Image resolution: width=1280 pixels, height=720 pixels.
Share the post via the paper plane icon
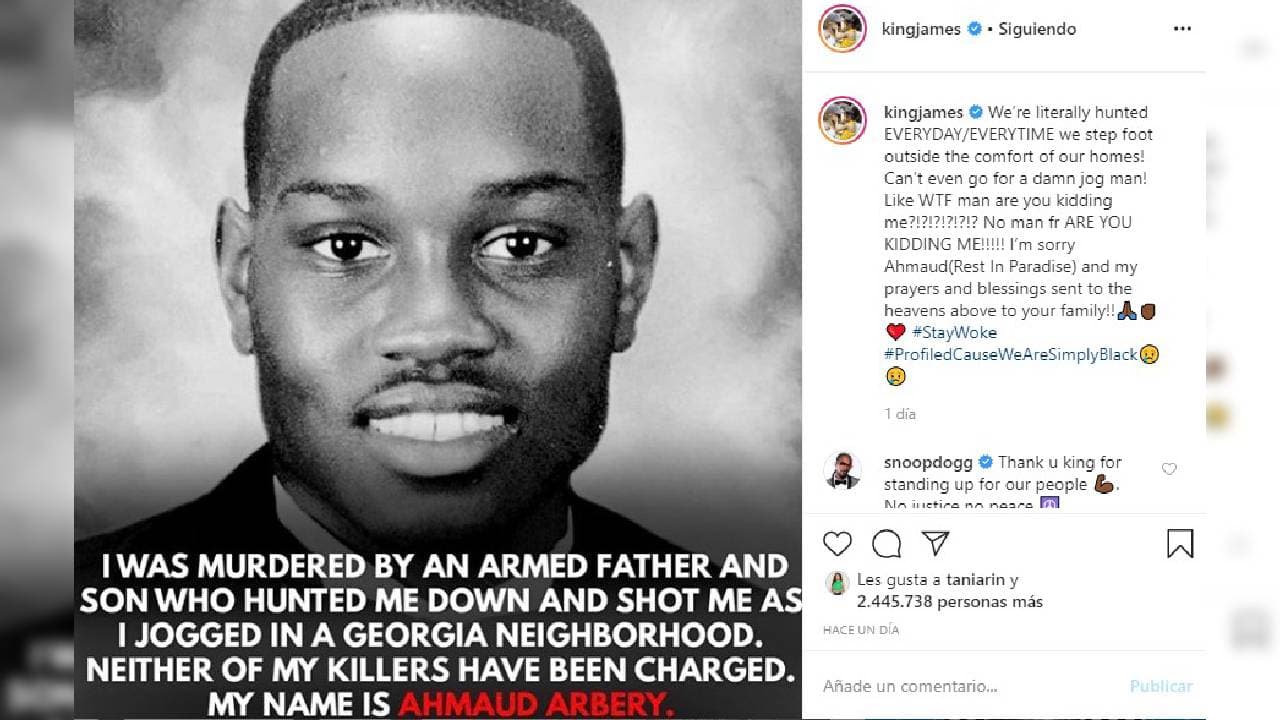click(x=935, y=543)
